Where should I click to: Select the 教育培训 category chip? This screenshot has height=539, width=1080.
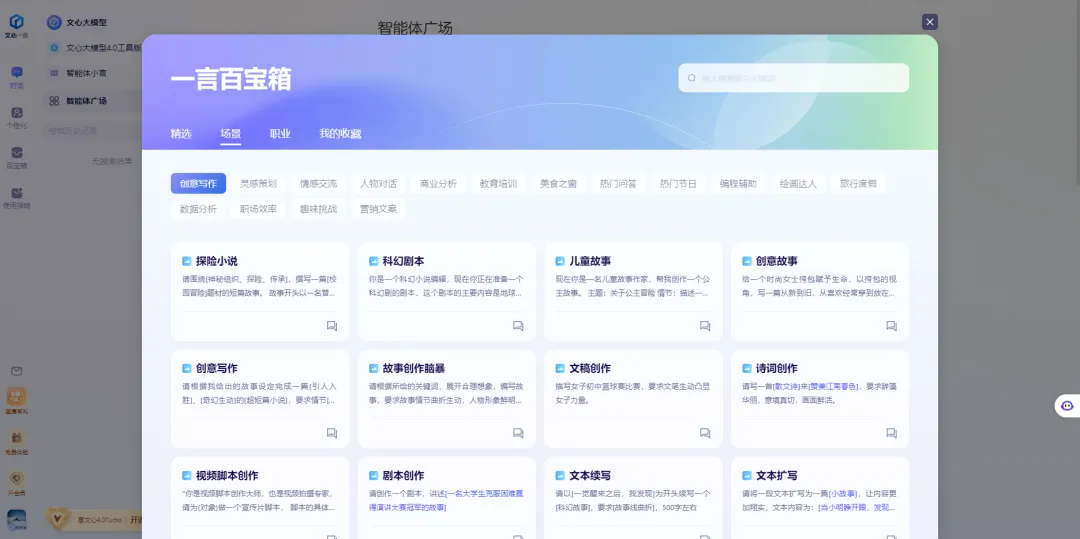[498, 184]
